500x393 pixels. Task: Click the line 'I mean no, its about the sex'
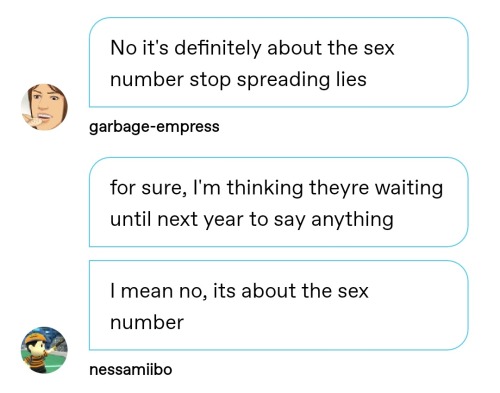(x=239, y=291)
